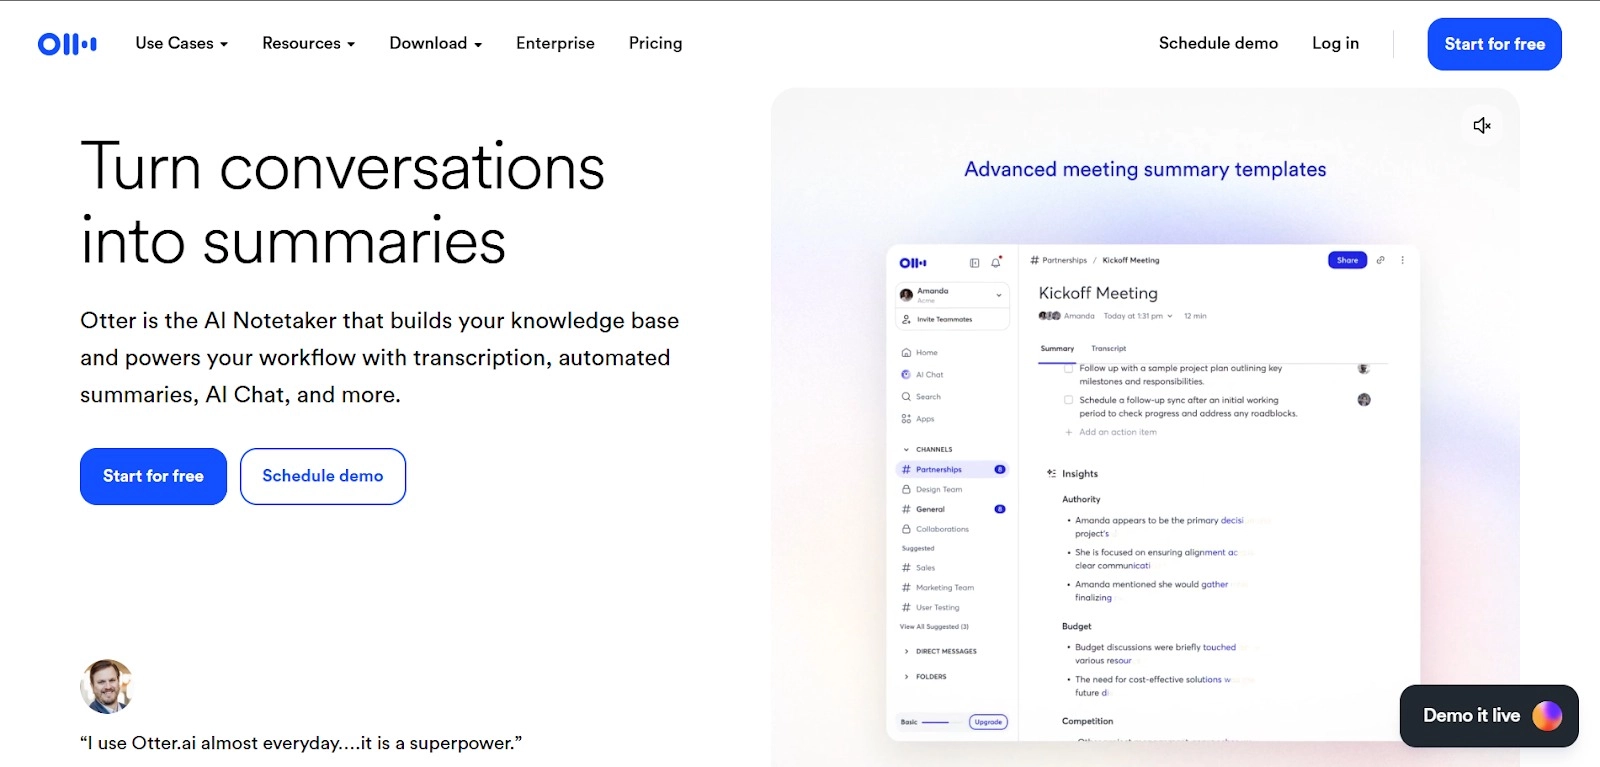The width and height of the screenshot is (1600, 767).
Task: Check the 'Schedule a follow-up sync' action item
Action: point(1069,400)
